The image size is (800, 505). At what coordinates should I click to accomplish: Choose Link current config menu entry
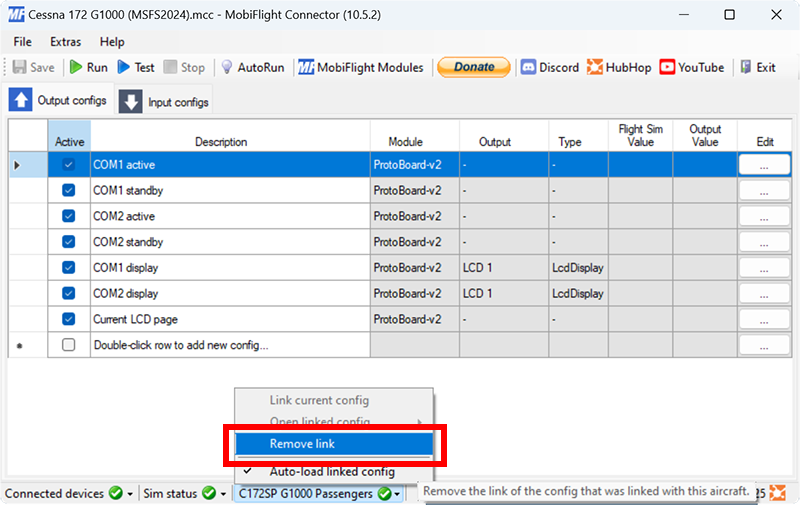[x=334, y=400]
